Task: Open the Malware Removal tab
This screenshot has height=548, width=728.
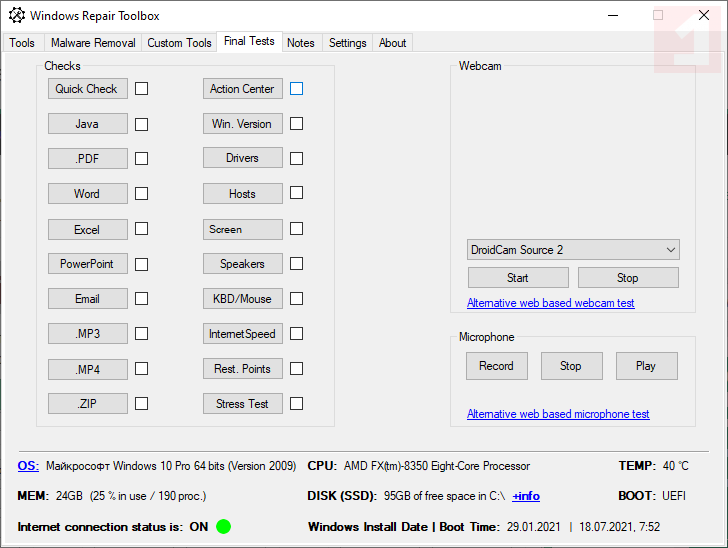Action: [93, 43]
